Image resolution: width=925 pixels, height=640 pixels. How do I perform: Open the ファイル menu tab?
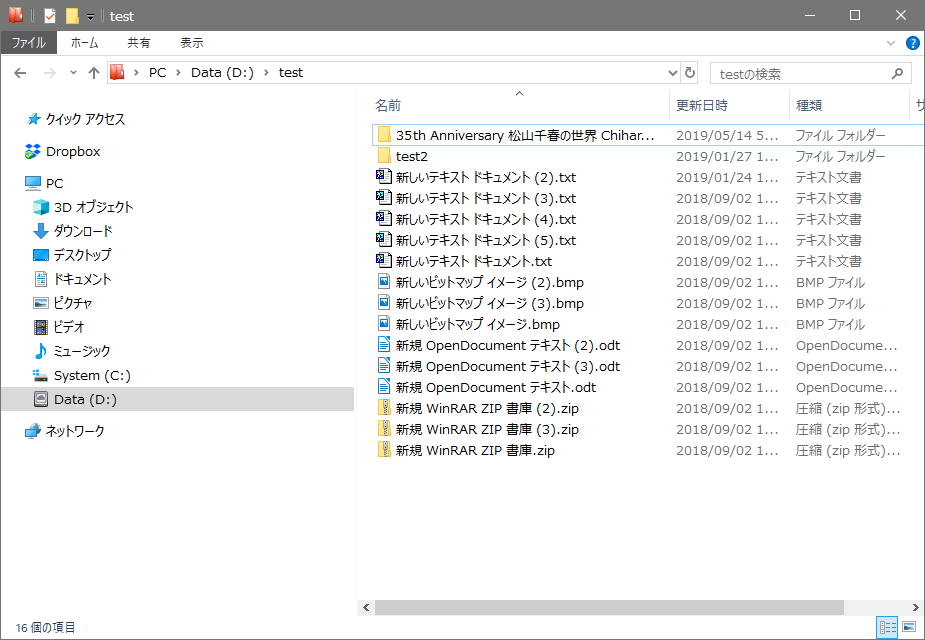pyautogui.click(x=28, y=43)
